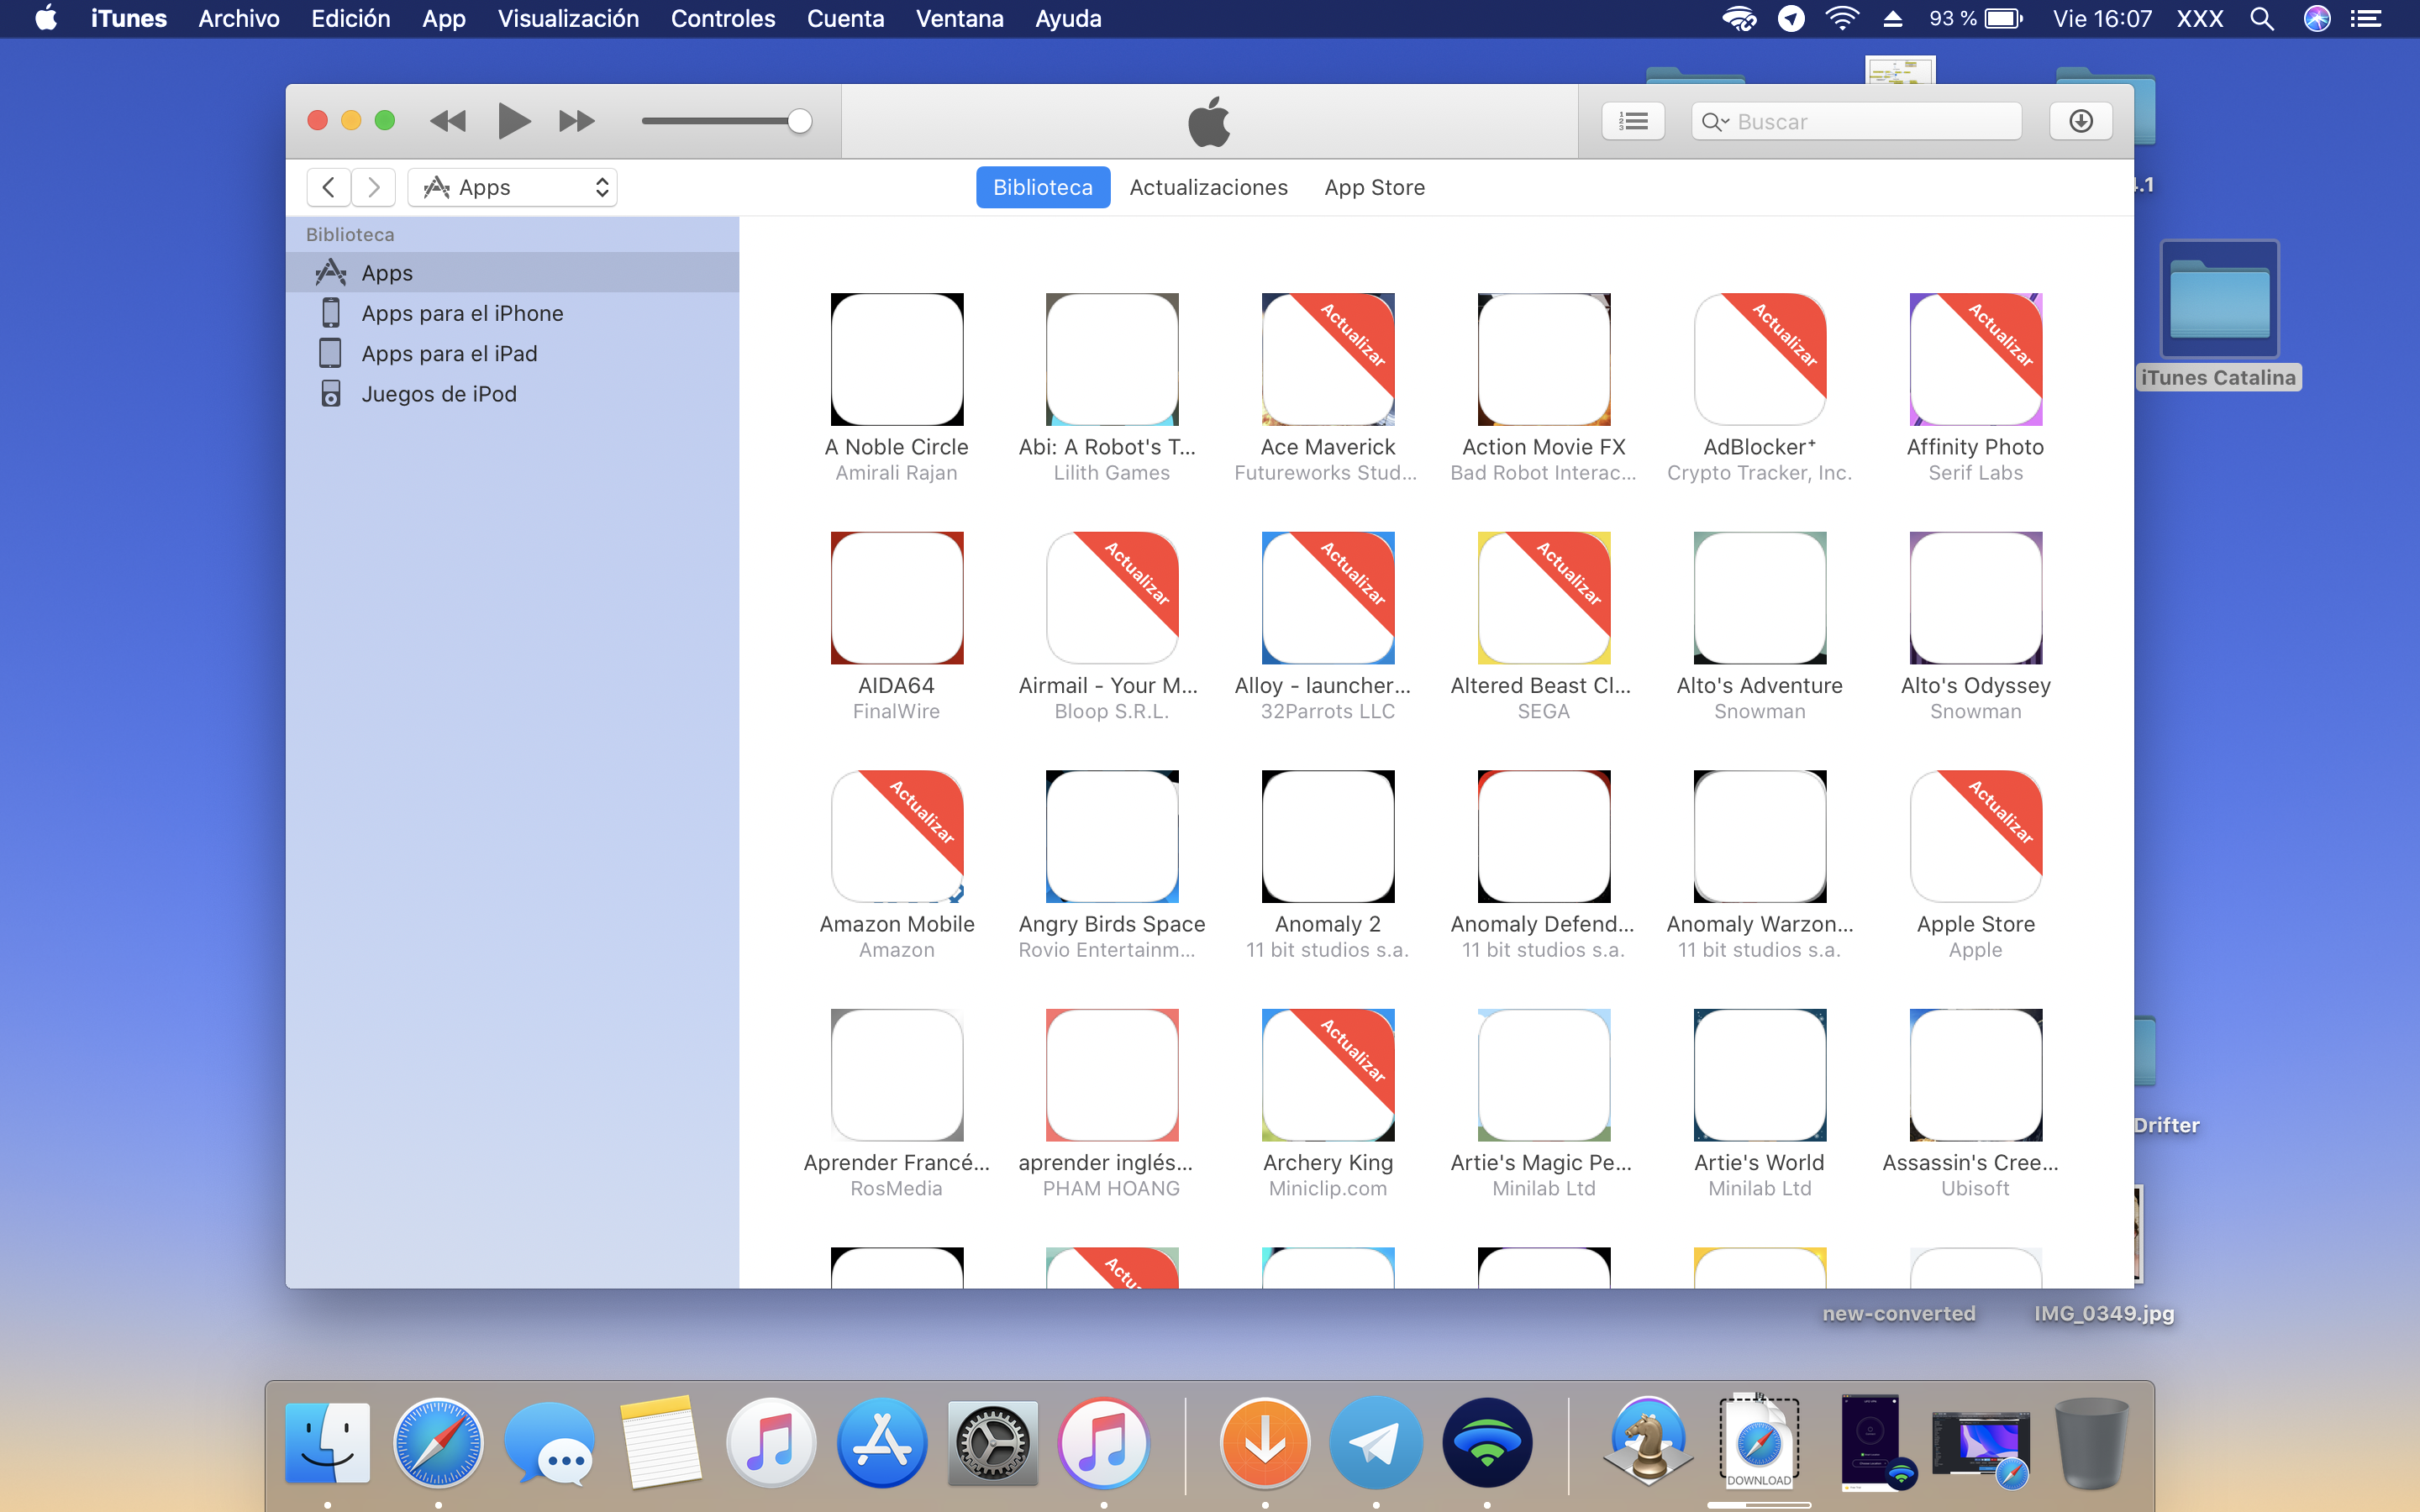Toggle the list view button
This screenshot has width=2420, height=1512.
point(1633,121)
